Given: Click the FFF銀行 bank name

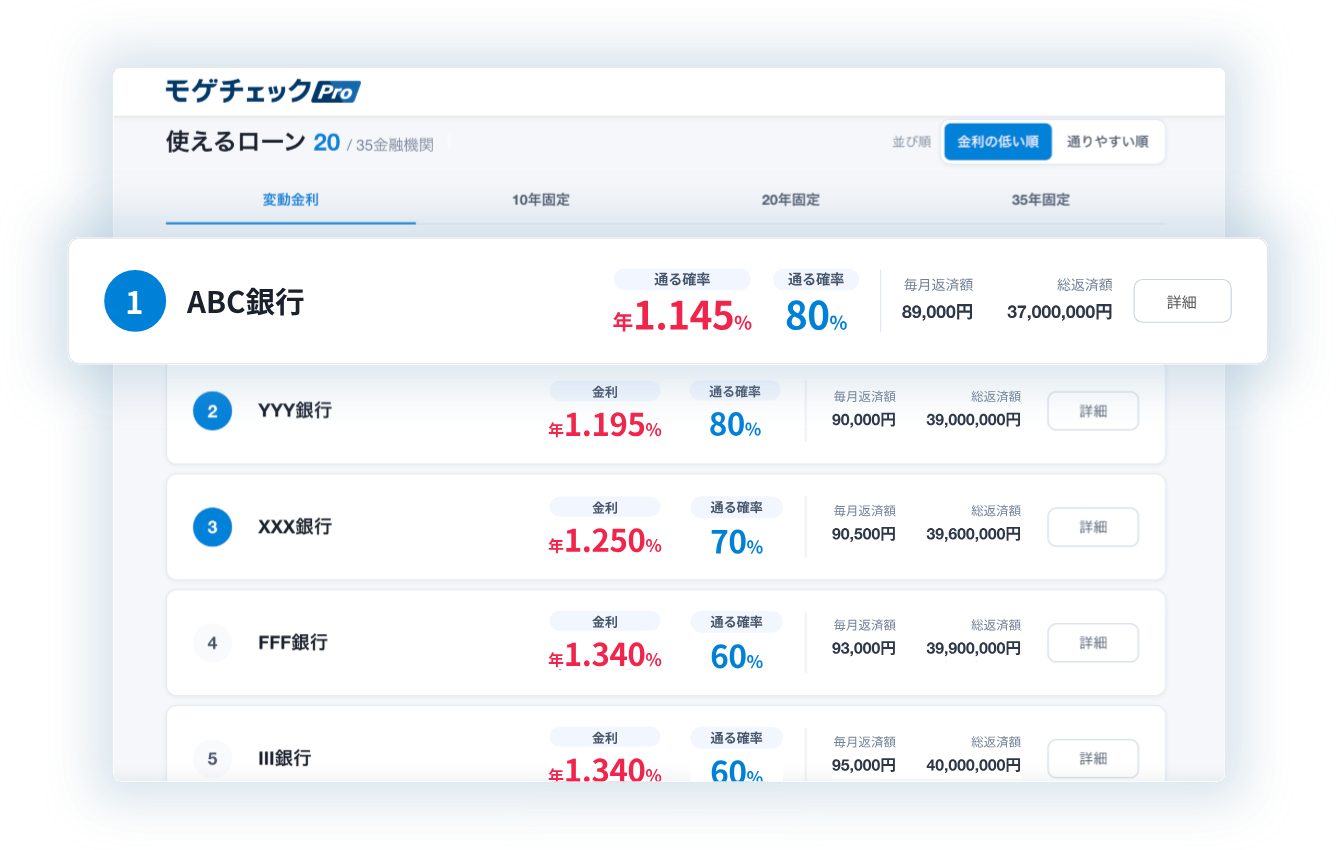Looking at the screenshot, I should (x=293, y=643).
